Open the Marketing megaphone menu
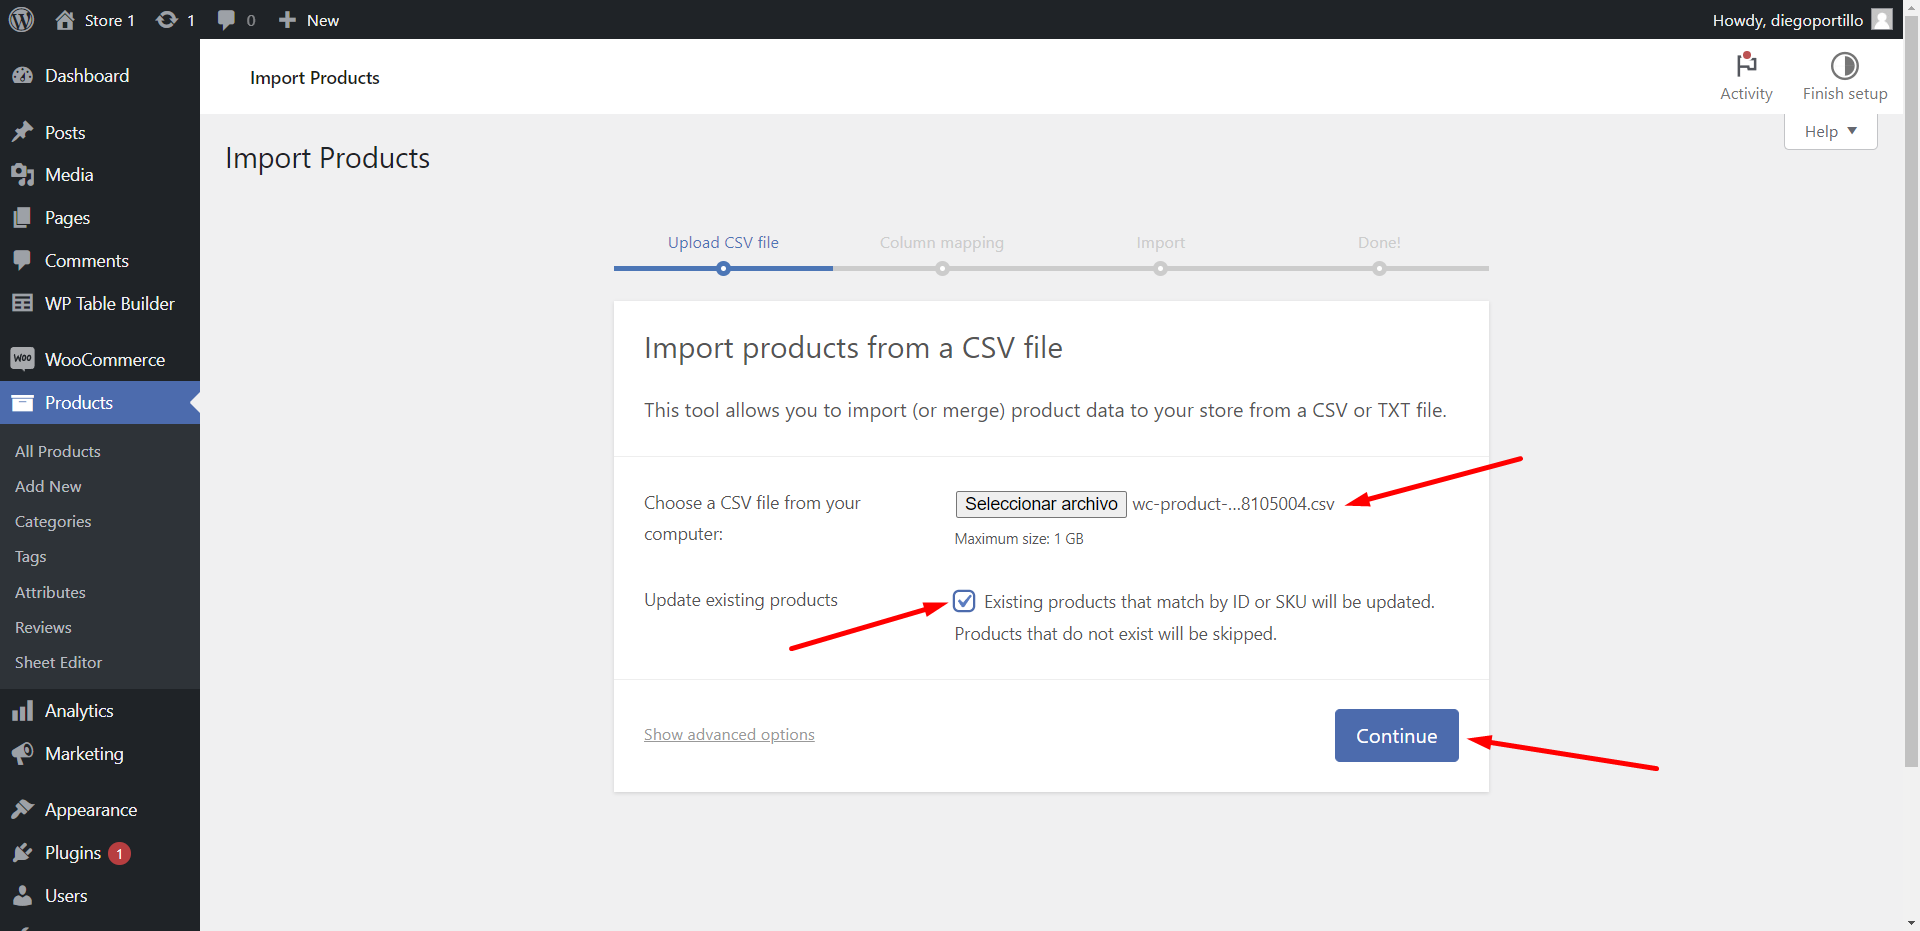The image size is (1920, 931). pos(84,754)
